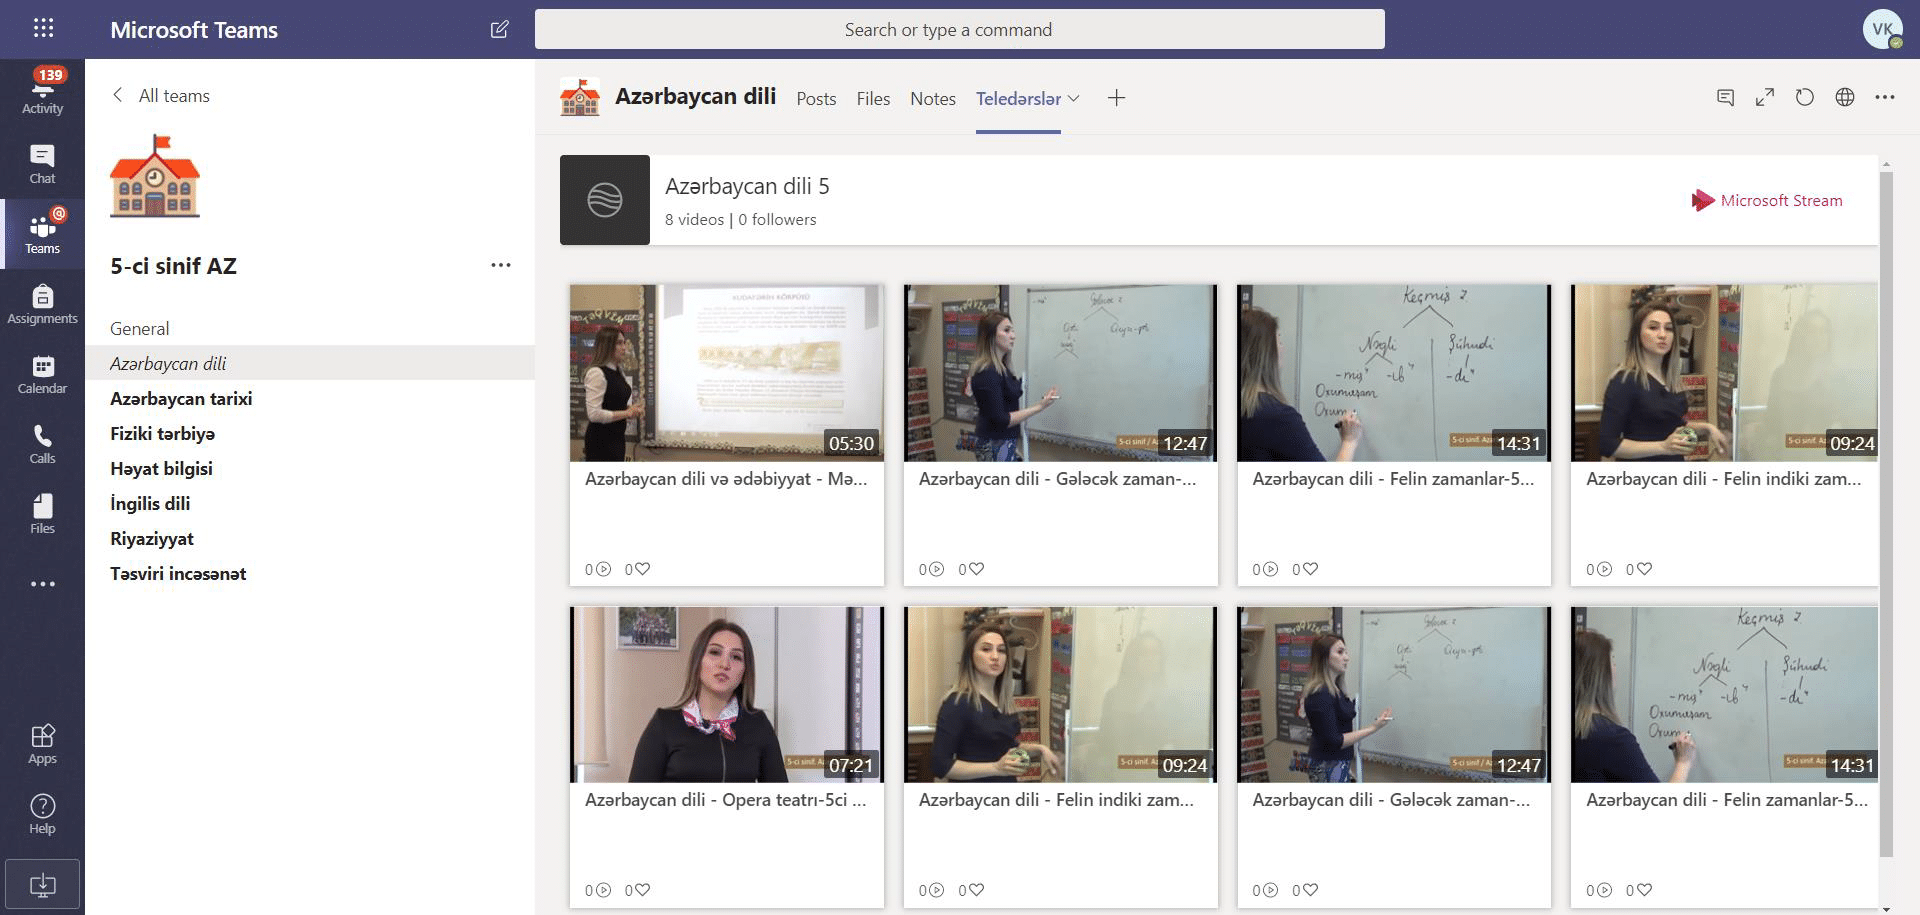The height and width of the screenshot is (915, 1920).
Task: Open more options for 5-ci sinif AZ
Action: pos(500,265)
